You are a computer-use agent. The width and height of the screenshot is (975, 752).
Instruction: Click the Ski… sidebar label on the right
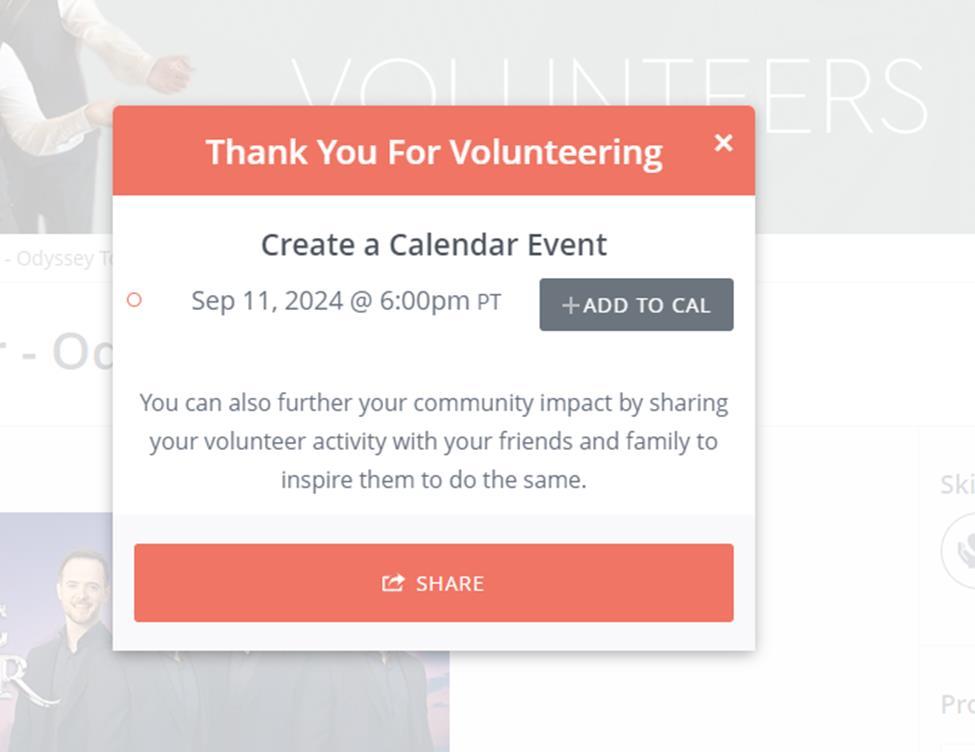click(957, 484)
